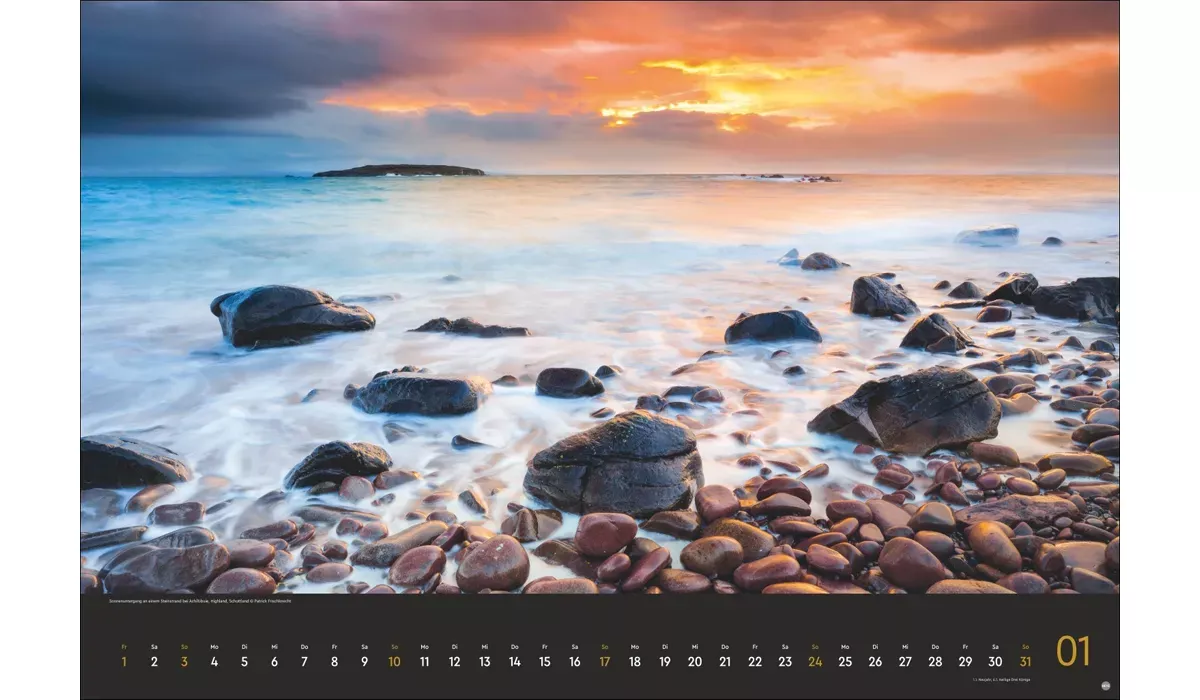
Task: Select Sunday day 3
Action: 184,656
